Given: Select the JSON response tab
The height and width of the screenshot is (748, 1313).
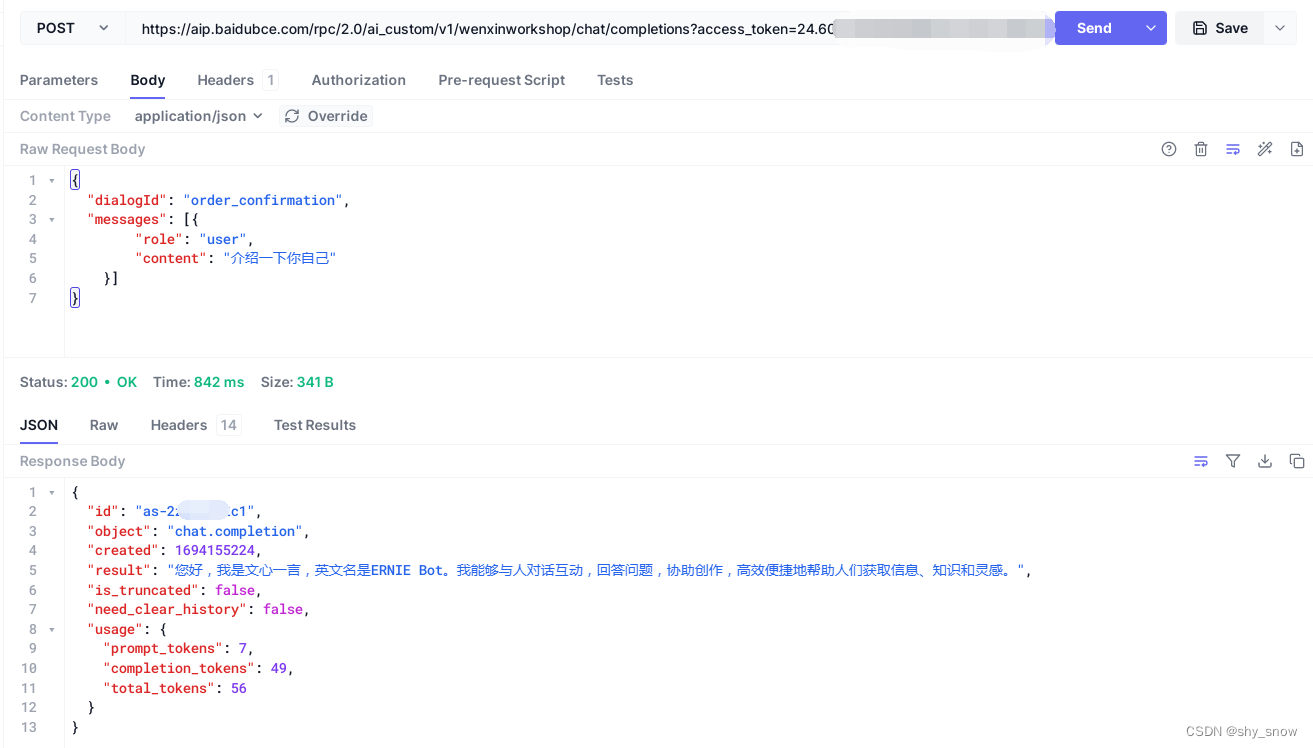Looking at the screenshot, I should 39,425.
